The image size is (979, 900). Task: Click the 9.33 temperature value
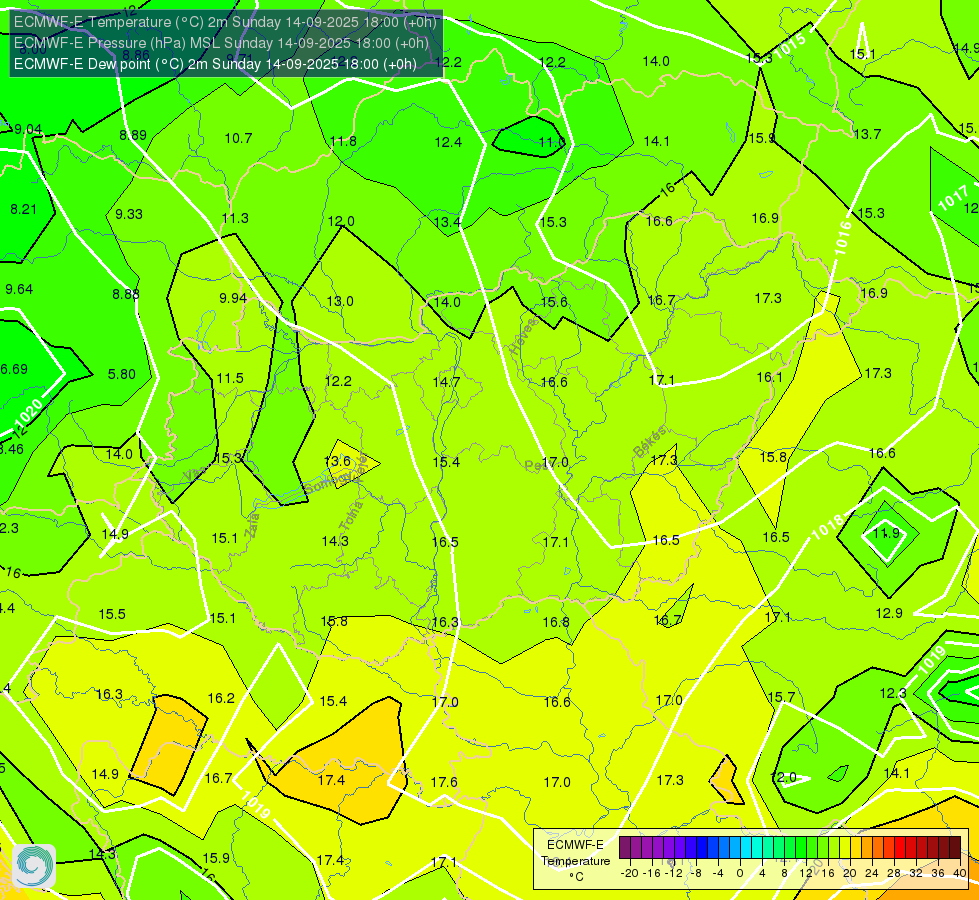point(129,214)
